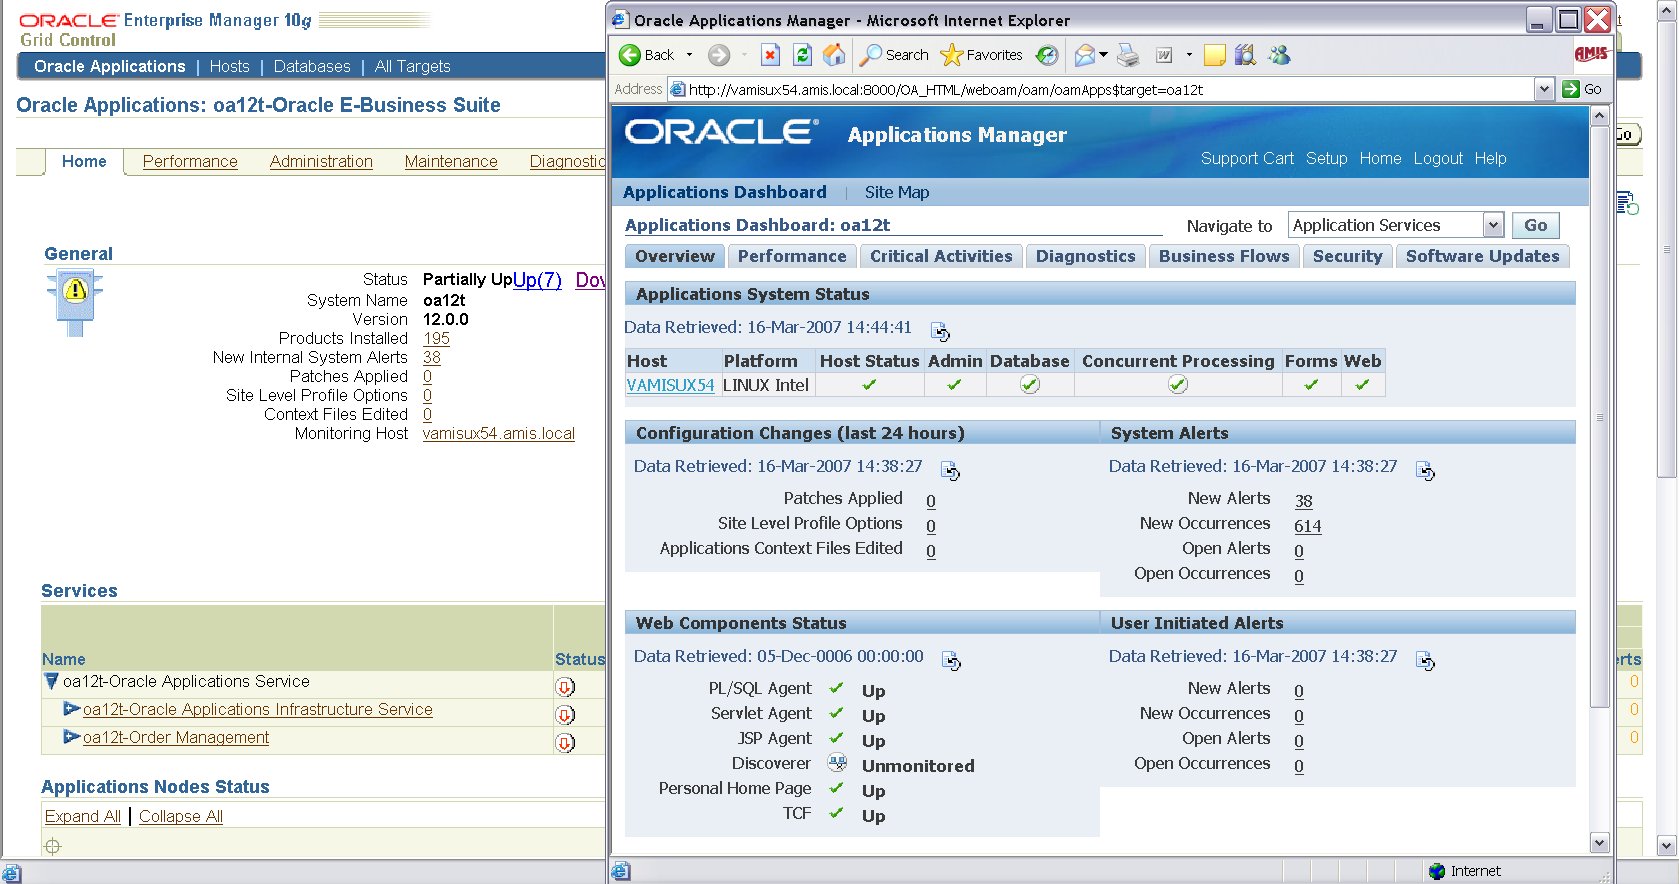Switch to Performance tab in Applications Manager
The width and height of the screenshot is (1679, 884).
tap(792, 256)
